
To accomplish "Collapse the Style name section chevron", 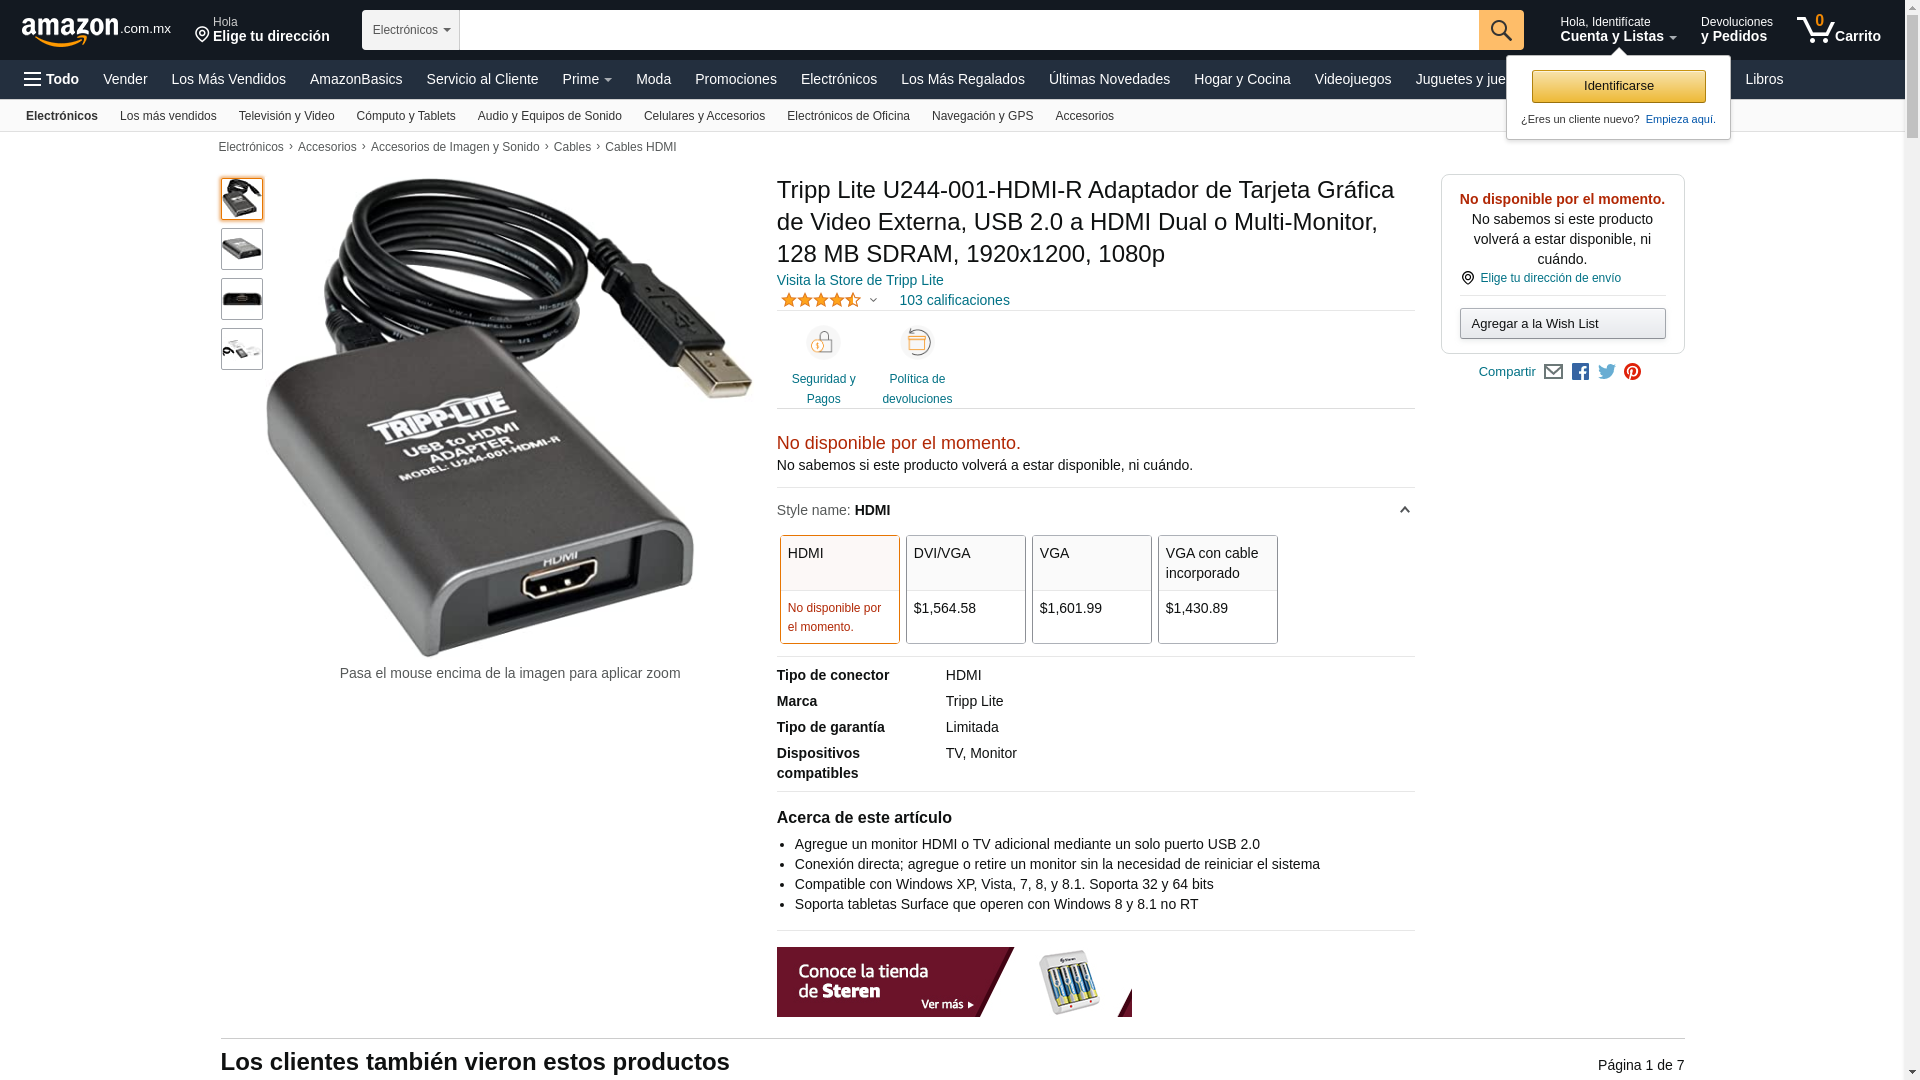I will coord(1404,510).
